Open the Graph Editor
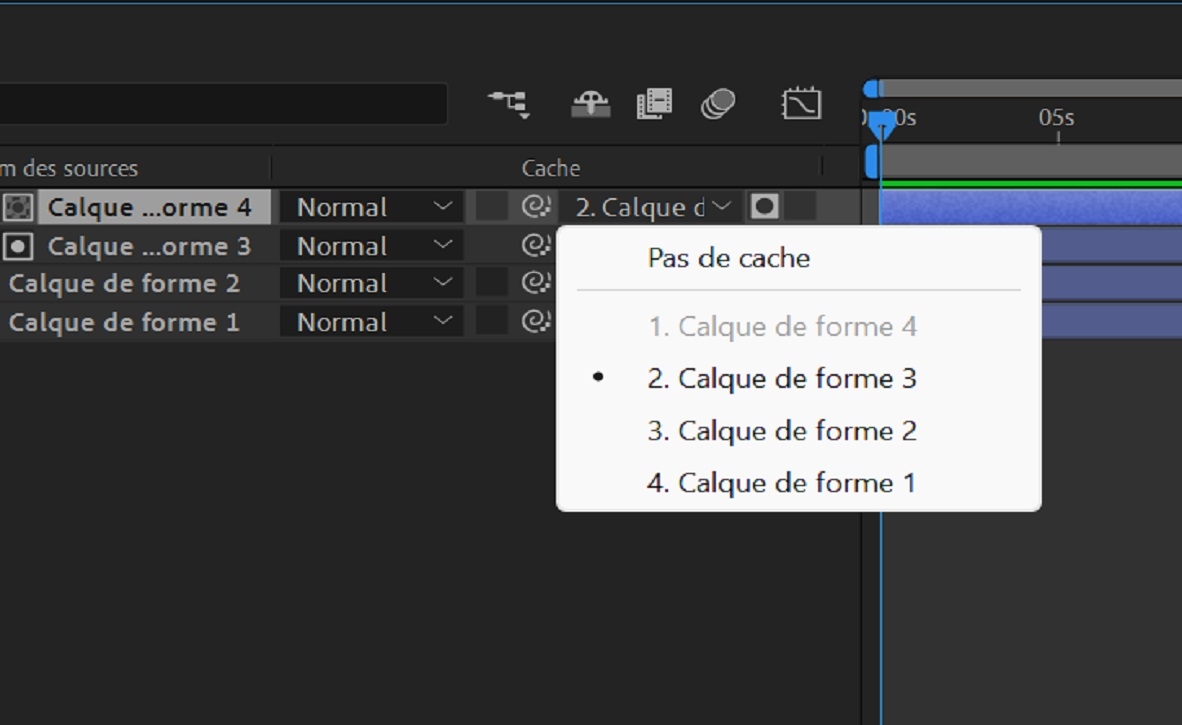The height and width of the screenshot is (725, 1182). (x=801, y=103)
